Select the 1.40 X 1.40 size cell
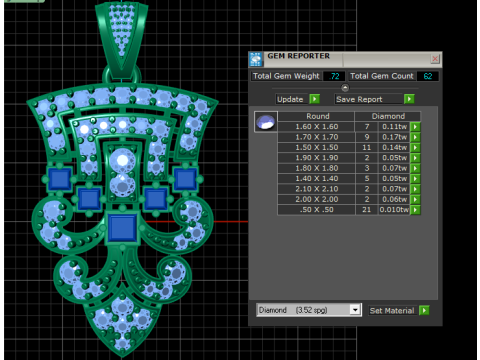Image resolution: width=480 pixels, height=360 pixels. (317, 179)
